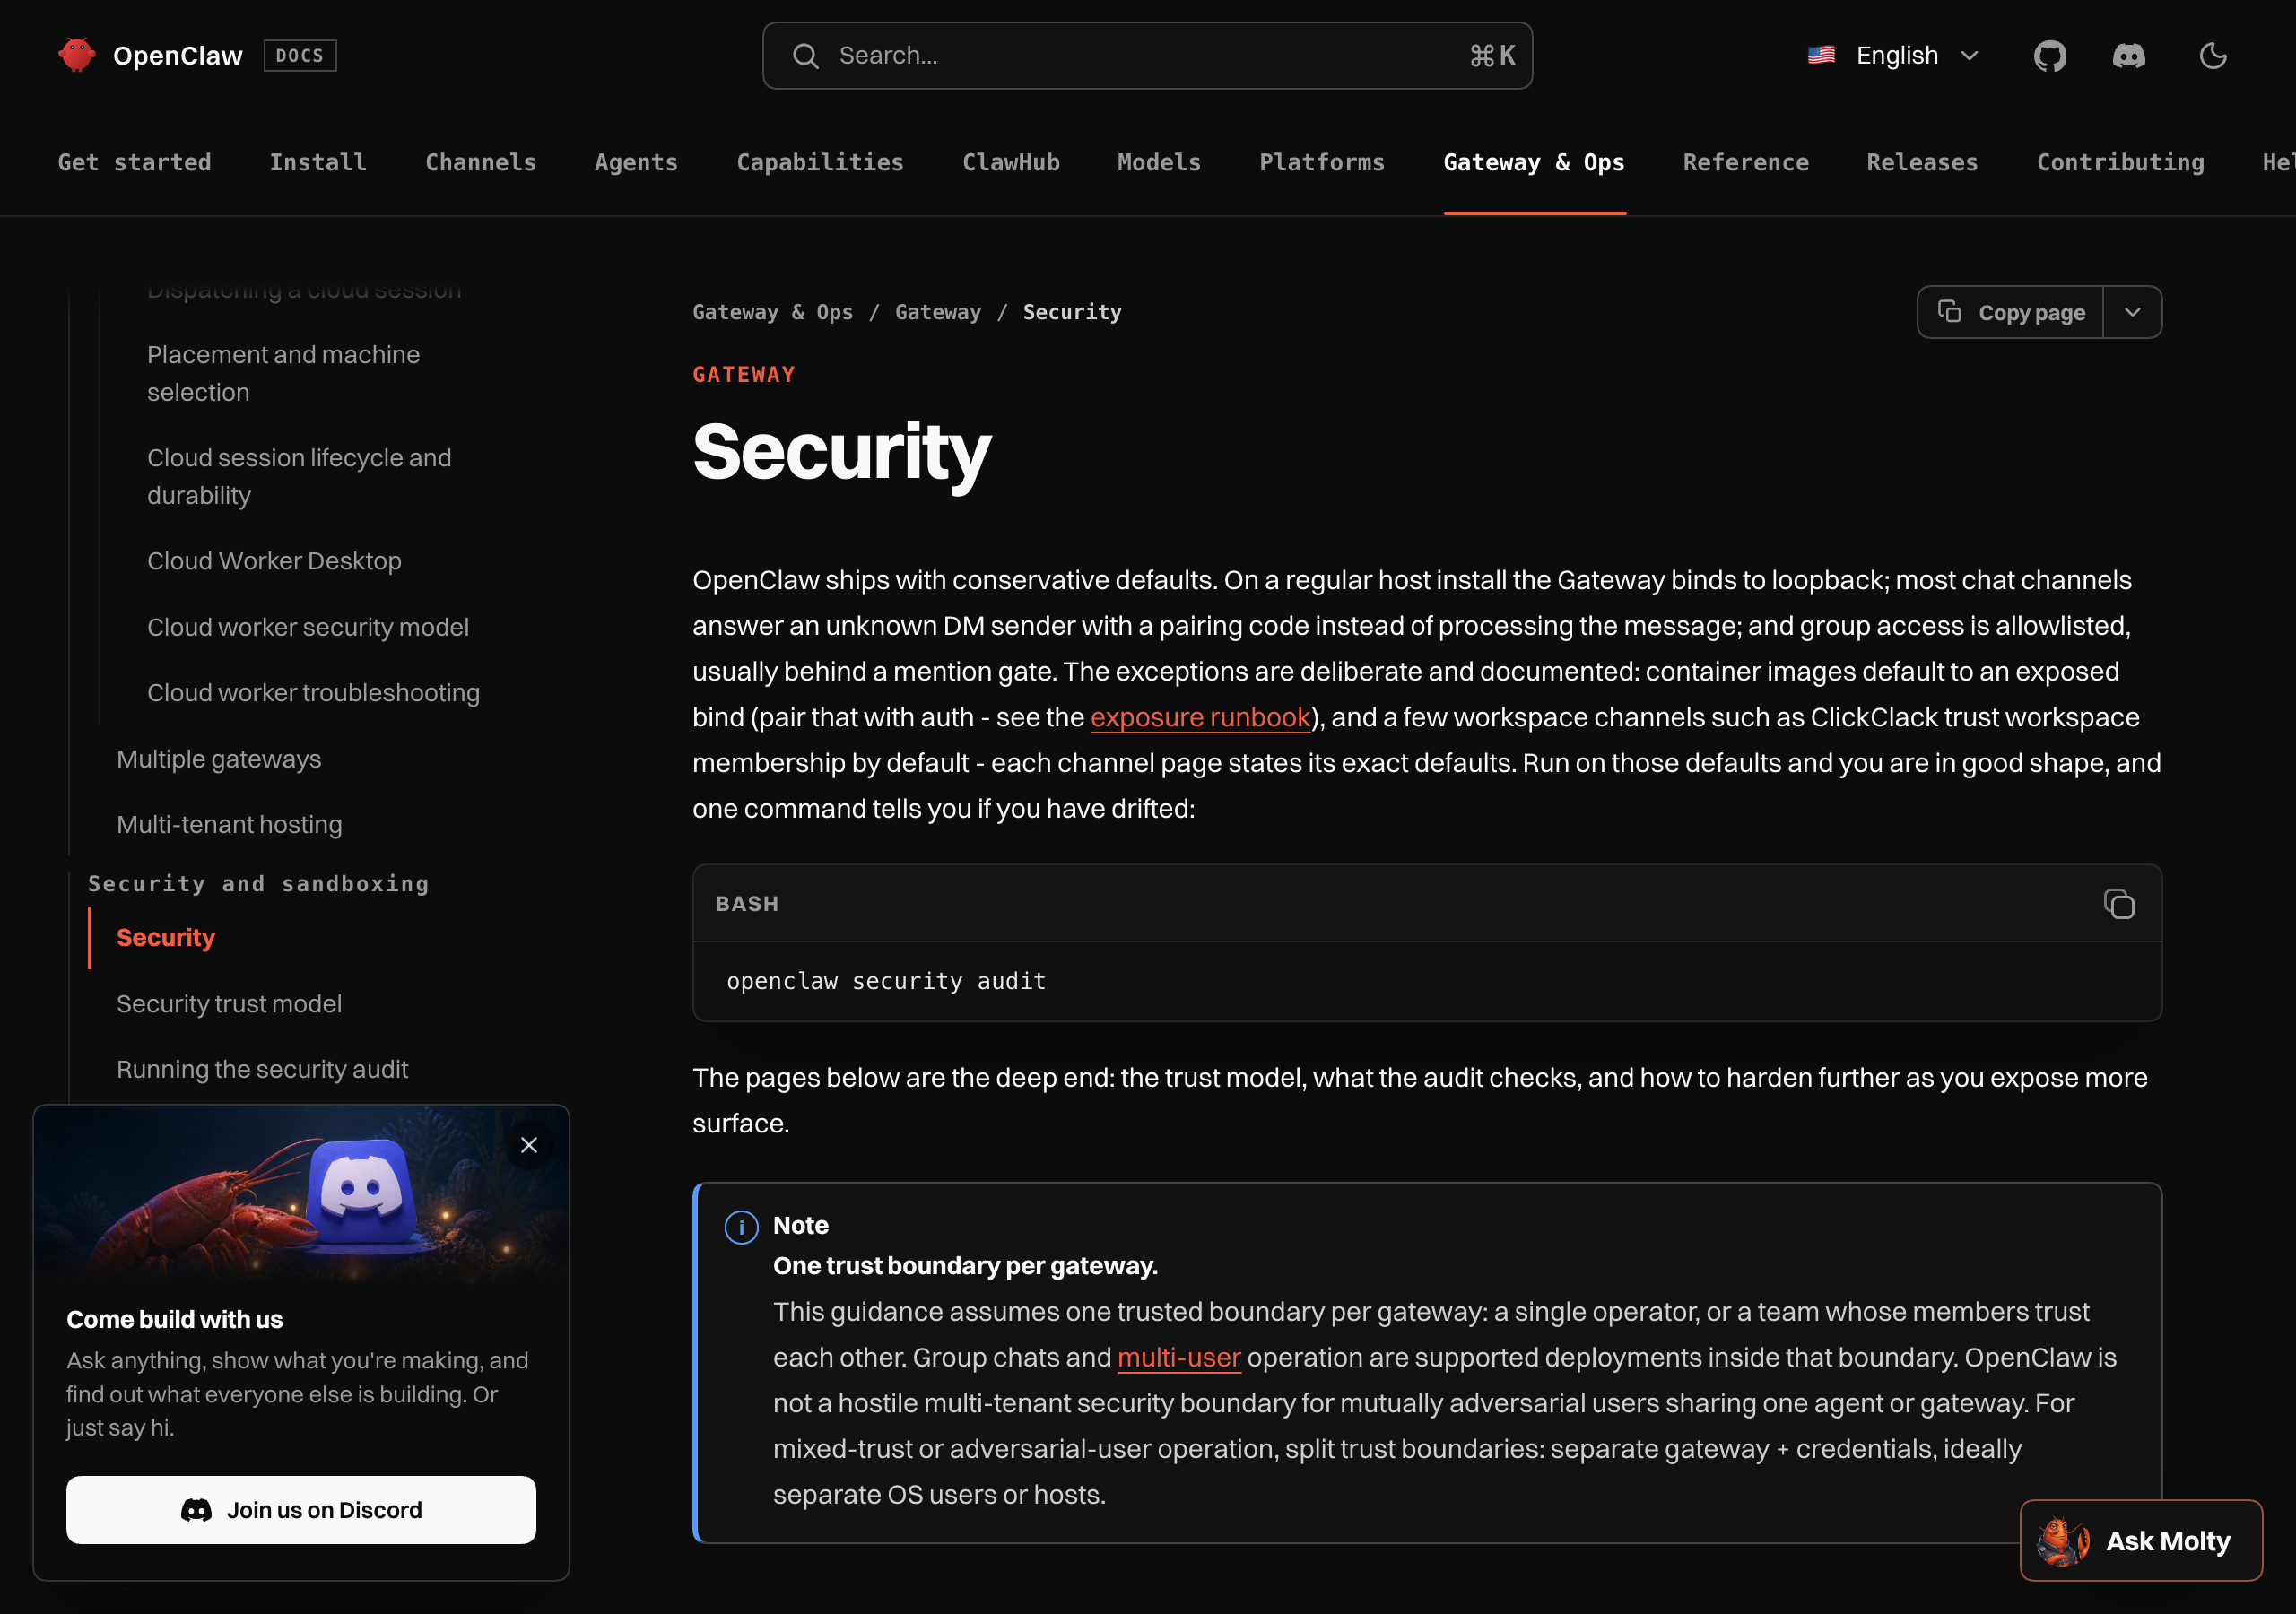Open the Contributing tab
This screenshot has height=1614, width=2296.
click(x=2120, y=162)
